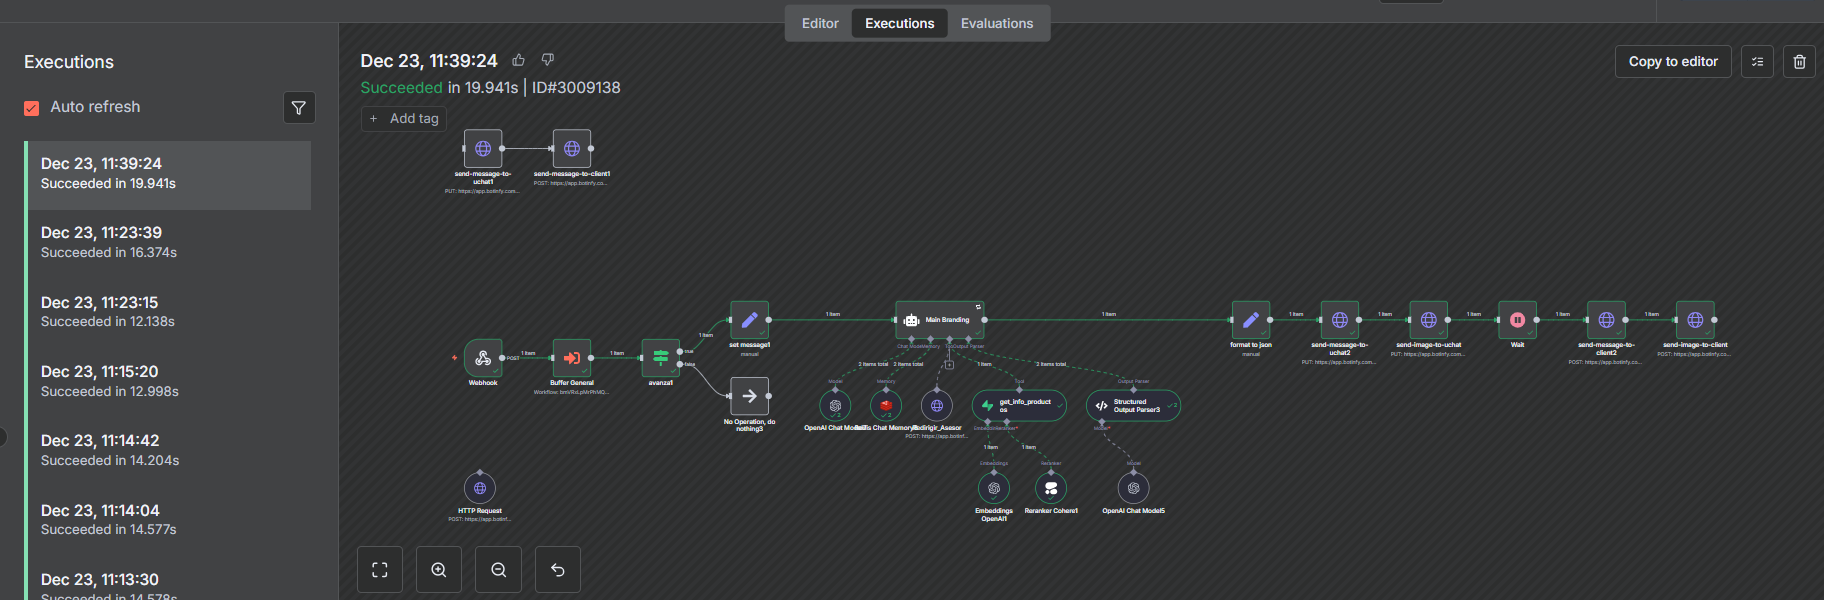The image size is (1824, 600).
Task: Open the Dec 23, 11:23:39 execution
Action: [x=169, y=244]
